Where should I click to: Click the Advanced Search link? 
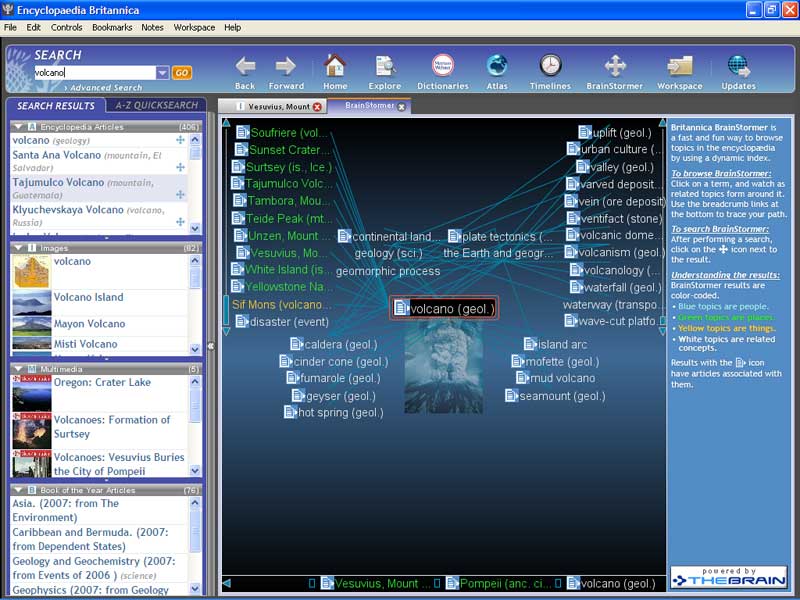(106, 88)
